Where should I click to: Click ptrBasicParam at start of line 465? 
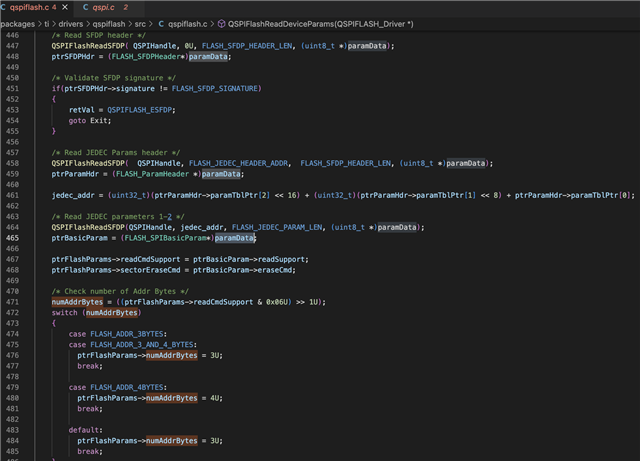(80, 238)
